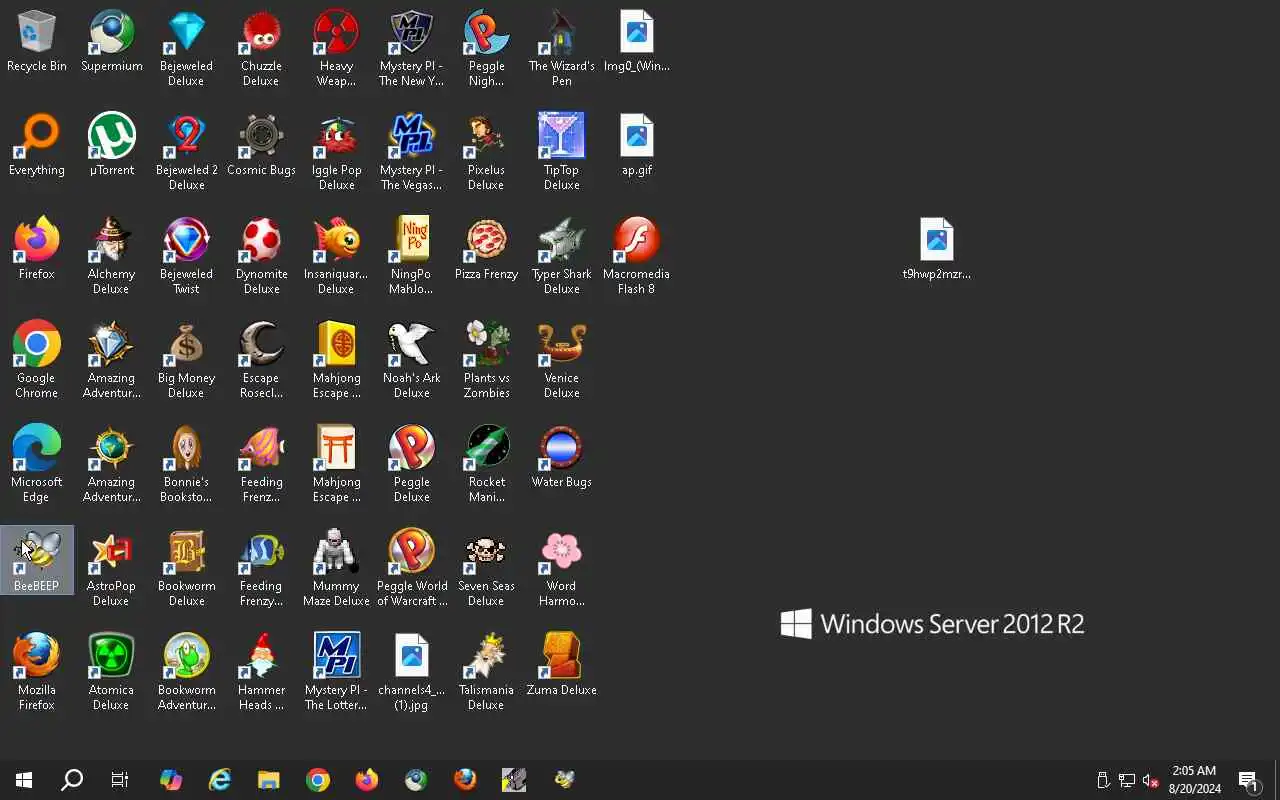Click the Insaniquarium Deluxe fish icon
Viewport: 1280px width, 800px height.
(336, 257)
